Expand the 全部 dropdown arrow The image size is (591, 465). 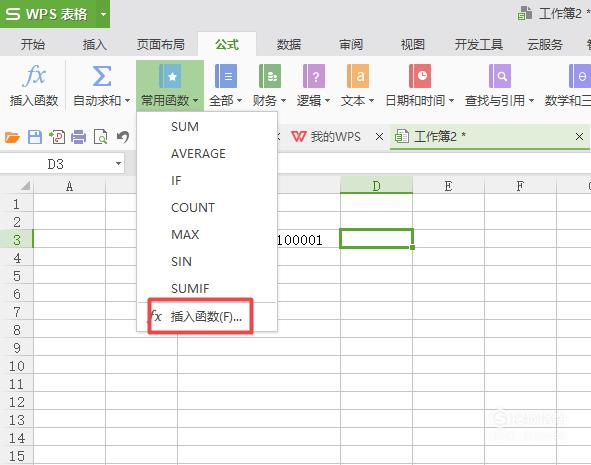click(x=239, y=101)
